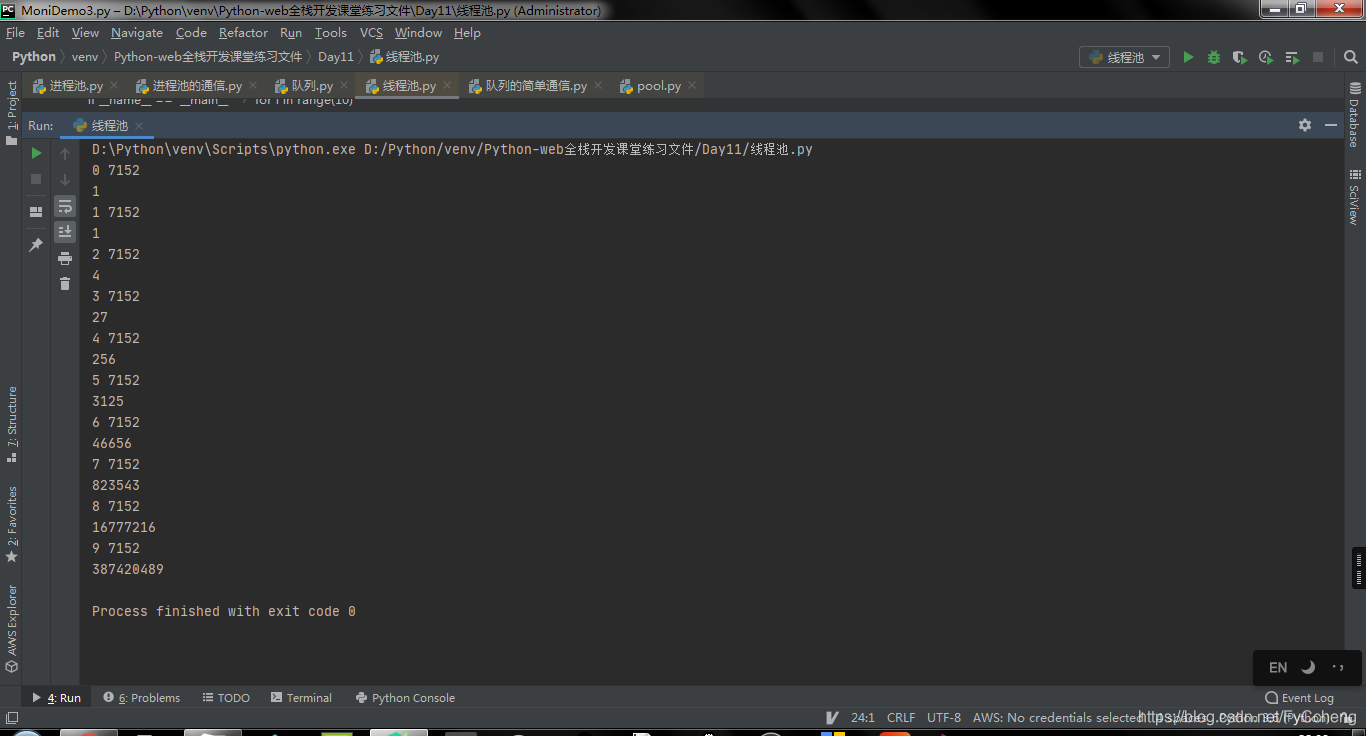Click Day11 in the breadcrumb path
This screenshot has height=736, width=1366.
(336, 57)
